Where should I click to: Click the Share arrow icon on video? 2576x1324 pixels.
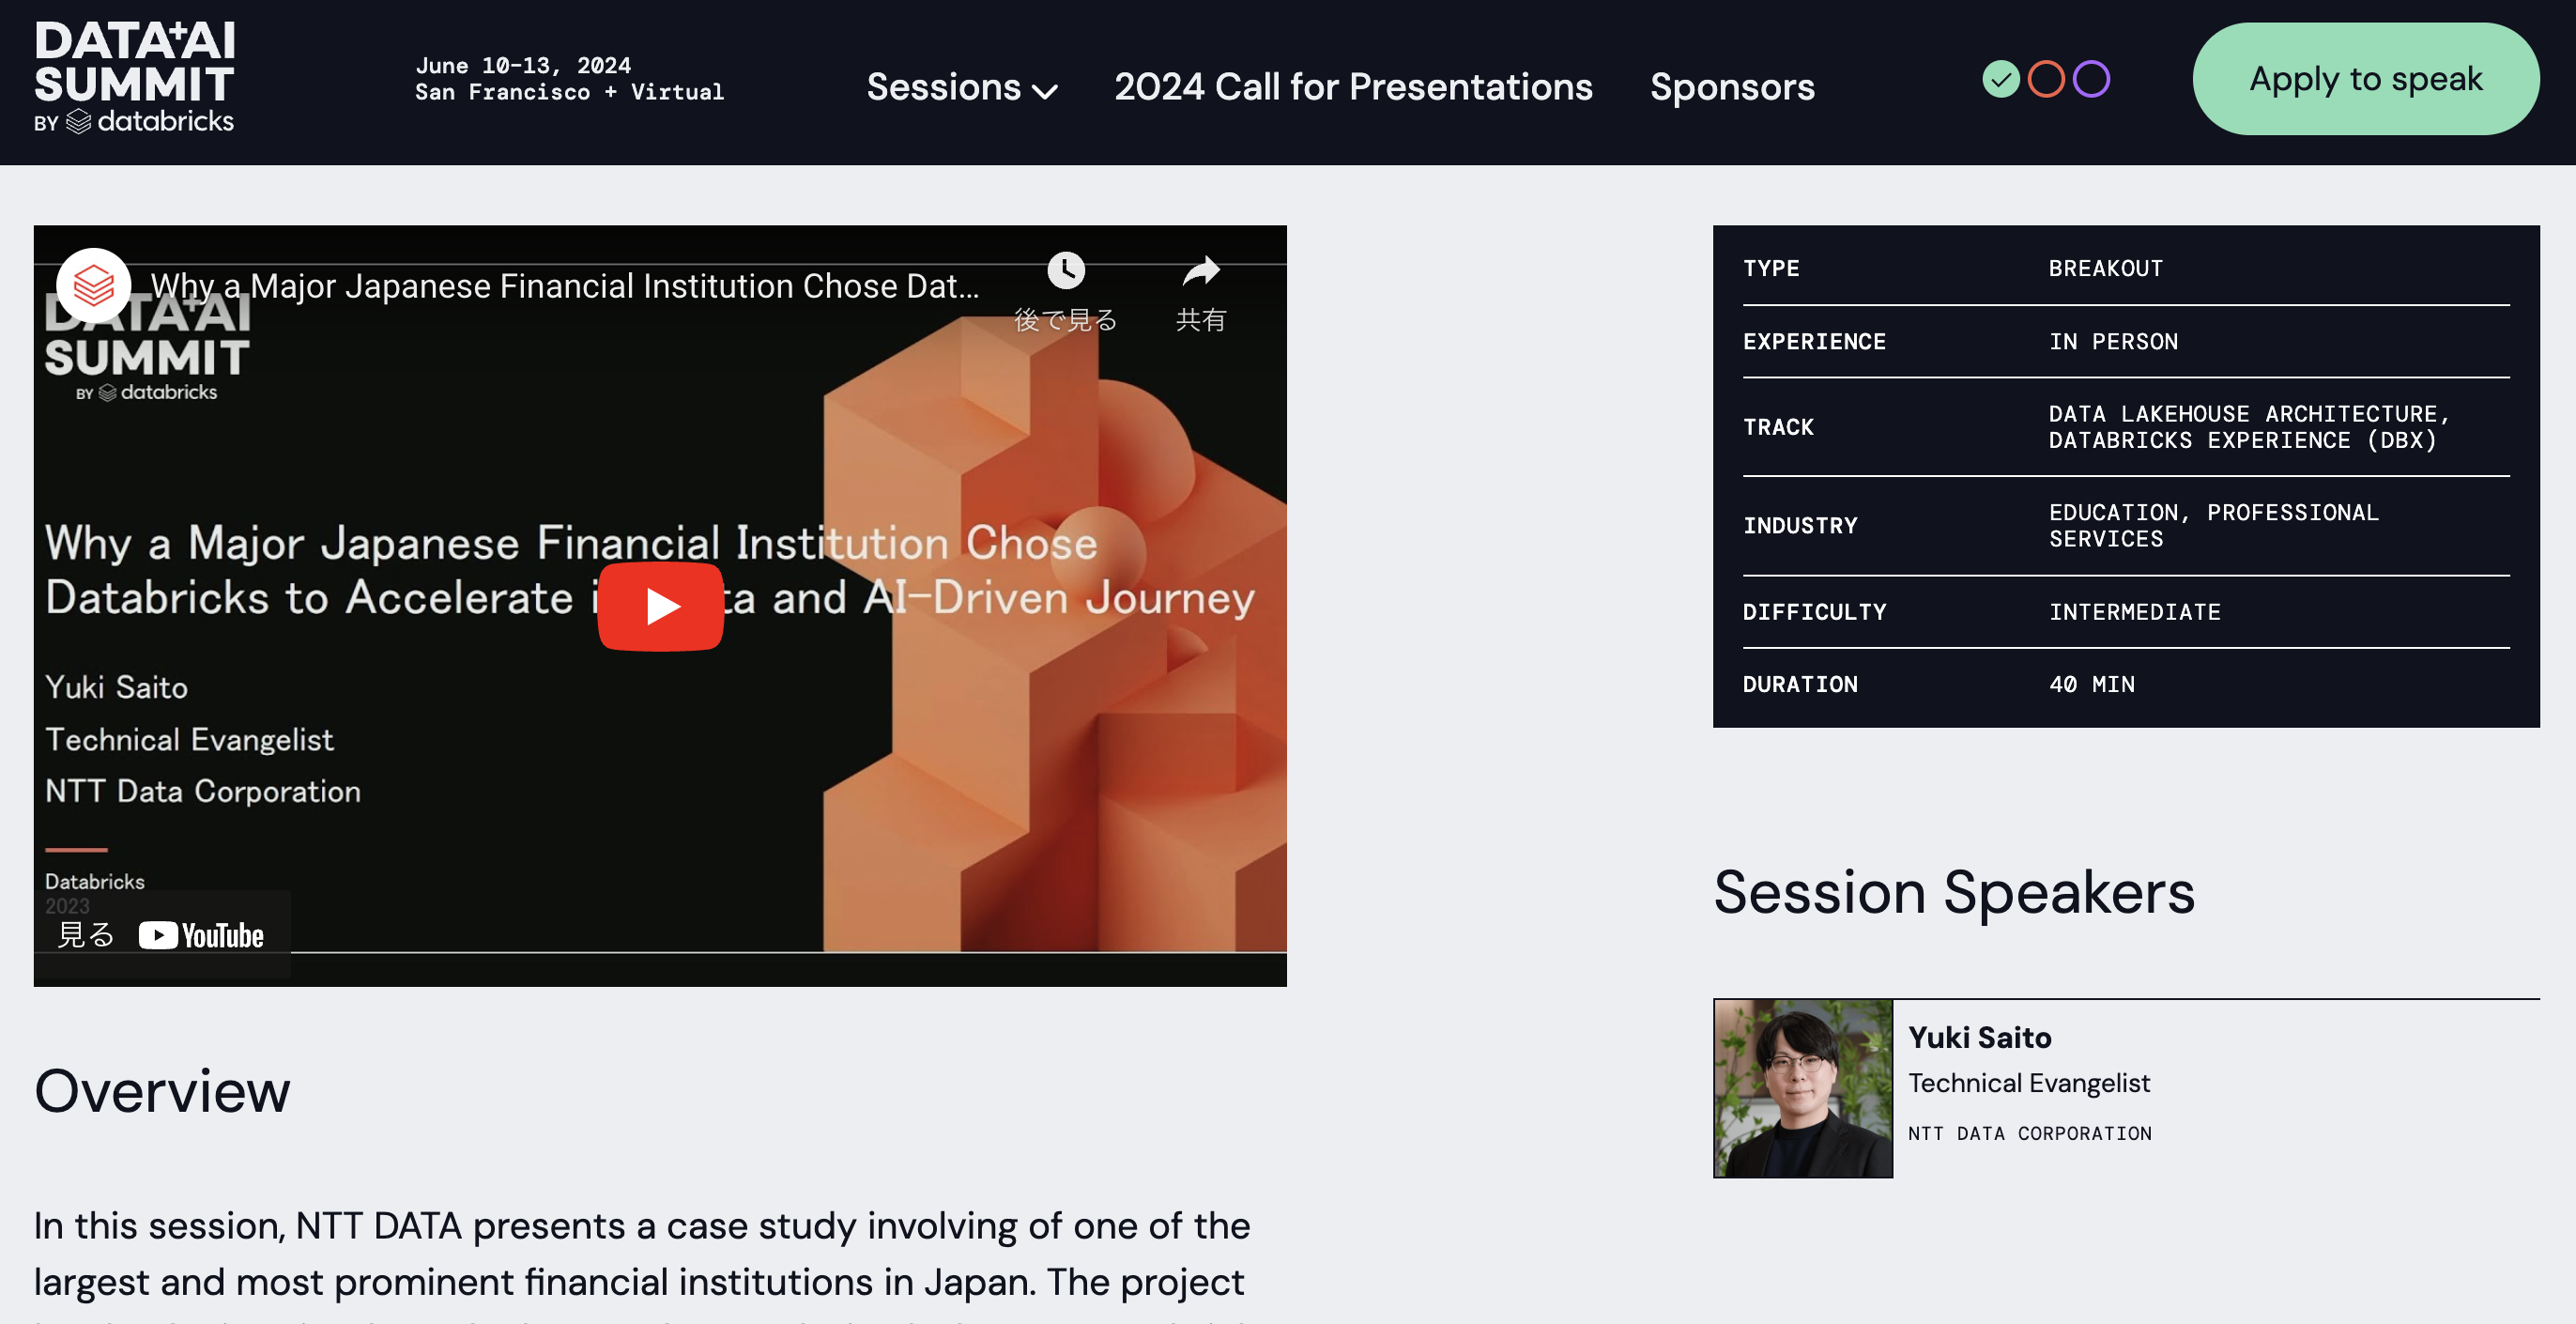[1200, 271]
